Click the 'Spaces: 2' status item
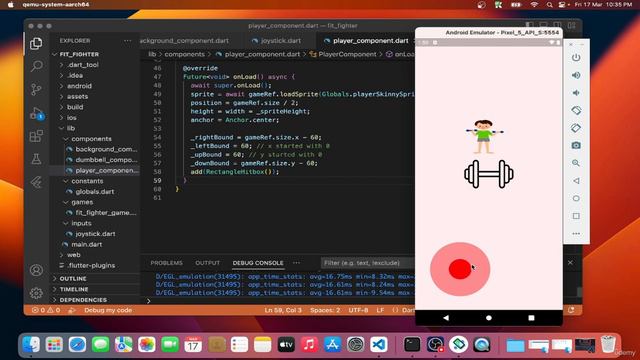This screenshot has width=640, height=360. [x=325, y=310]
